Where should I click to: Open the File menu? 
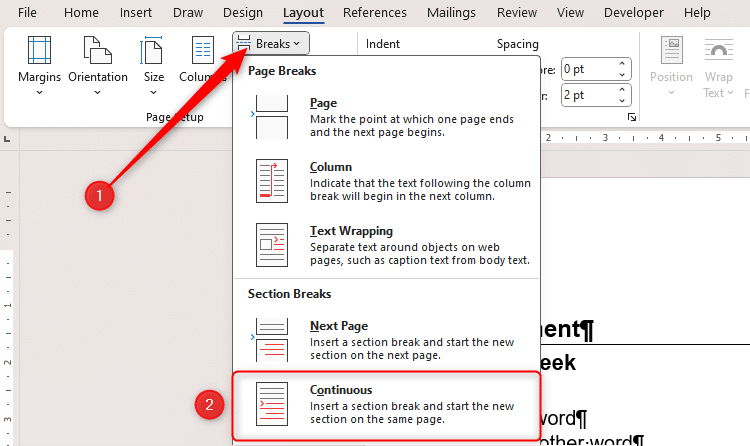click(27, 13)
